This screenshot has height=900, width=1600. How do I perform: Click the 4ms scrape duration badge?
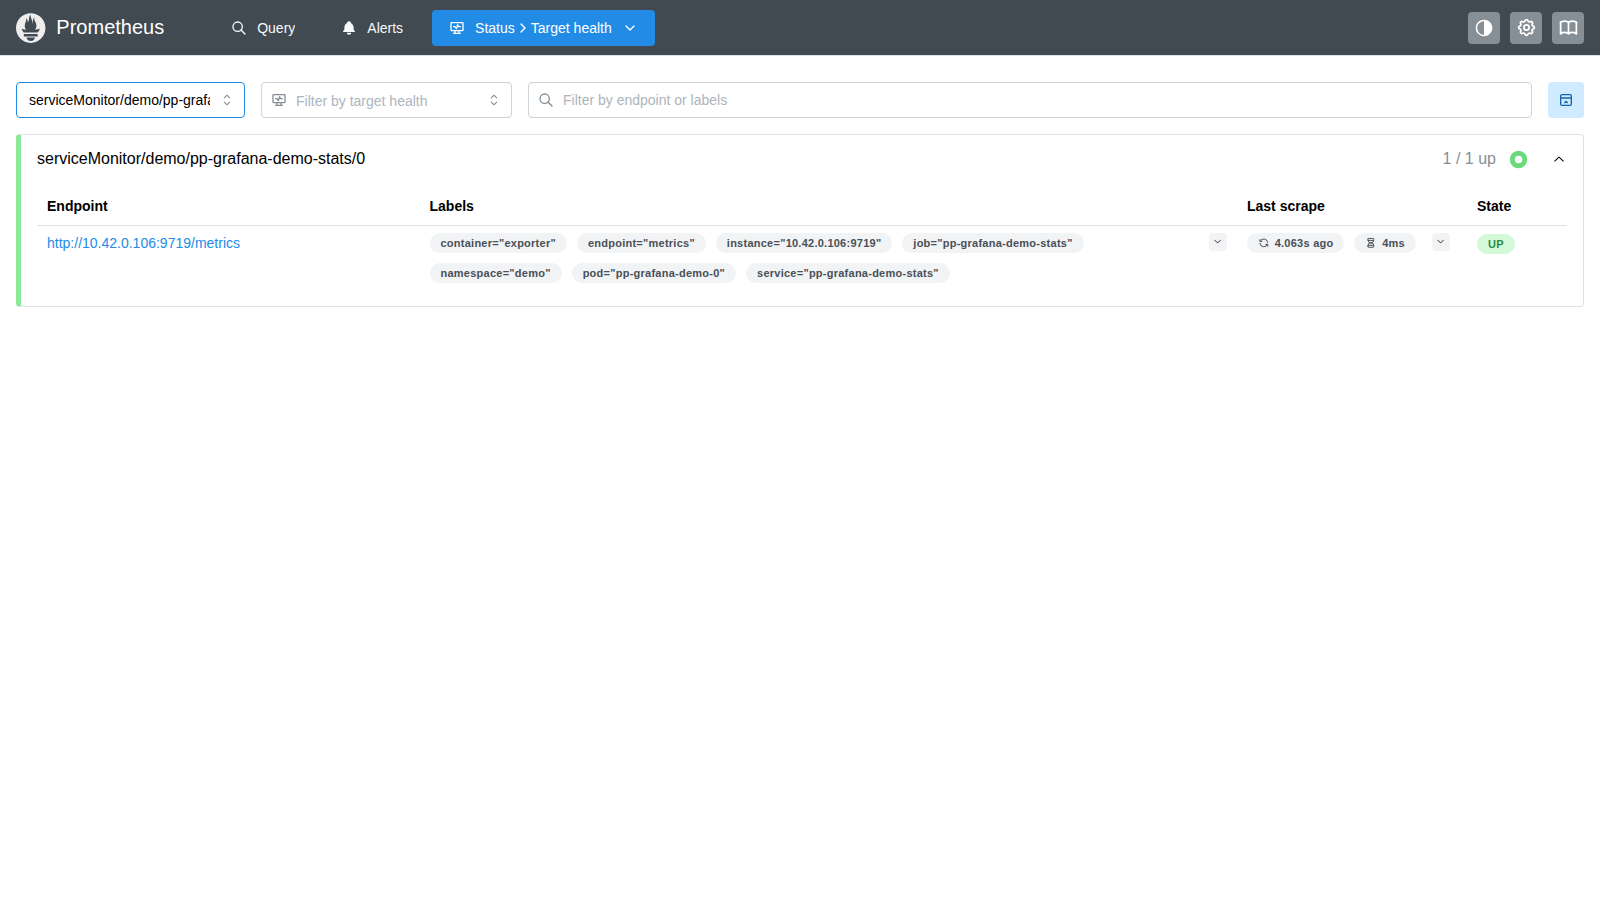point(1385,243)
